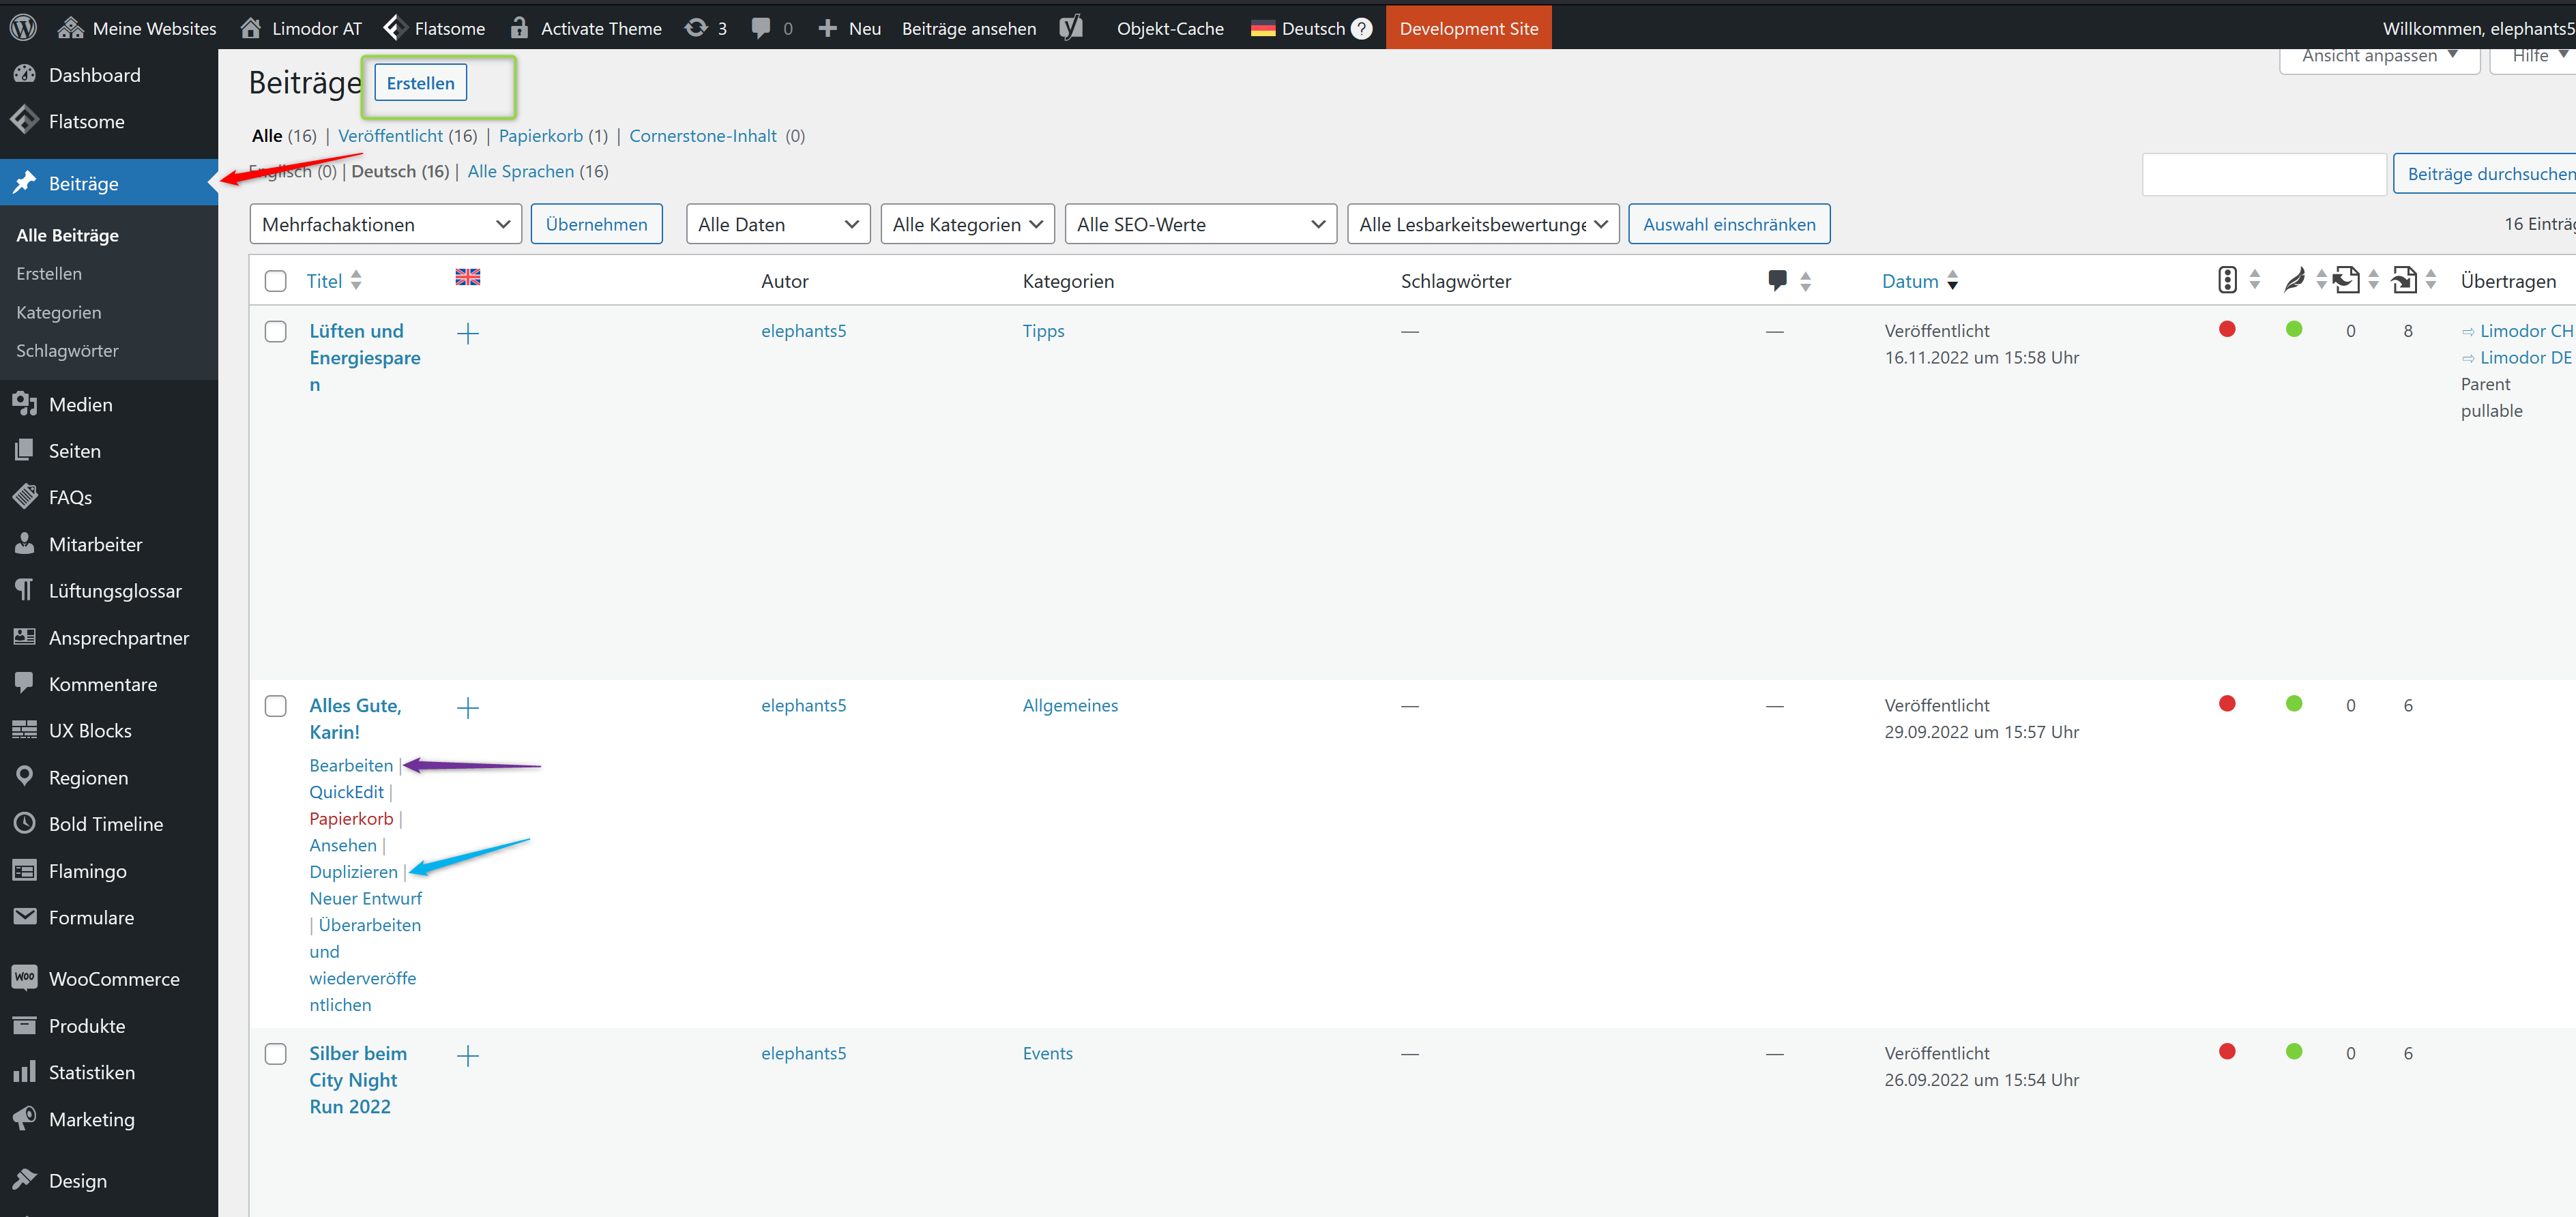Expand the Alle Kategorien filter
The image size is (2576, 1217).
[x=966, y=224]
